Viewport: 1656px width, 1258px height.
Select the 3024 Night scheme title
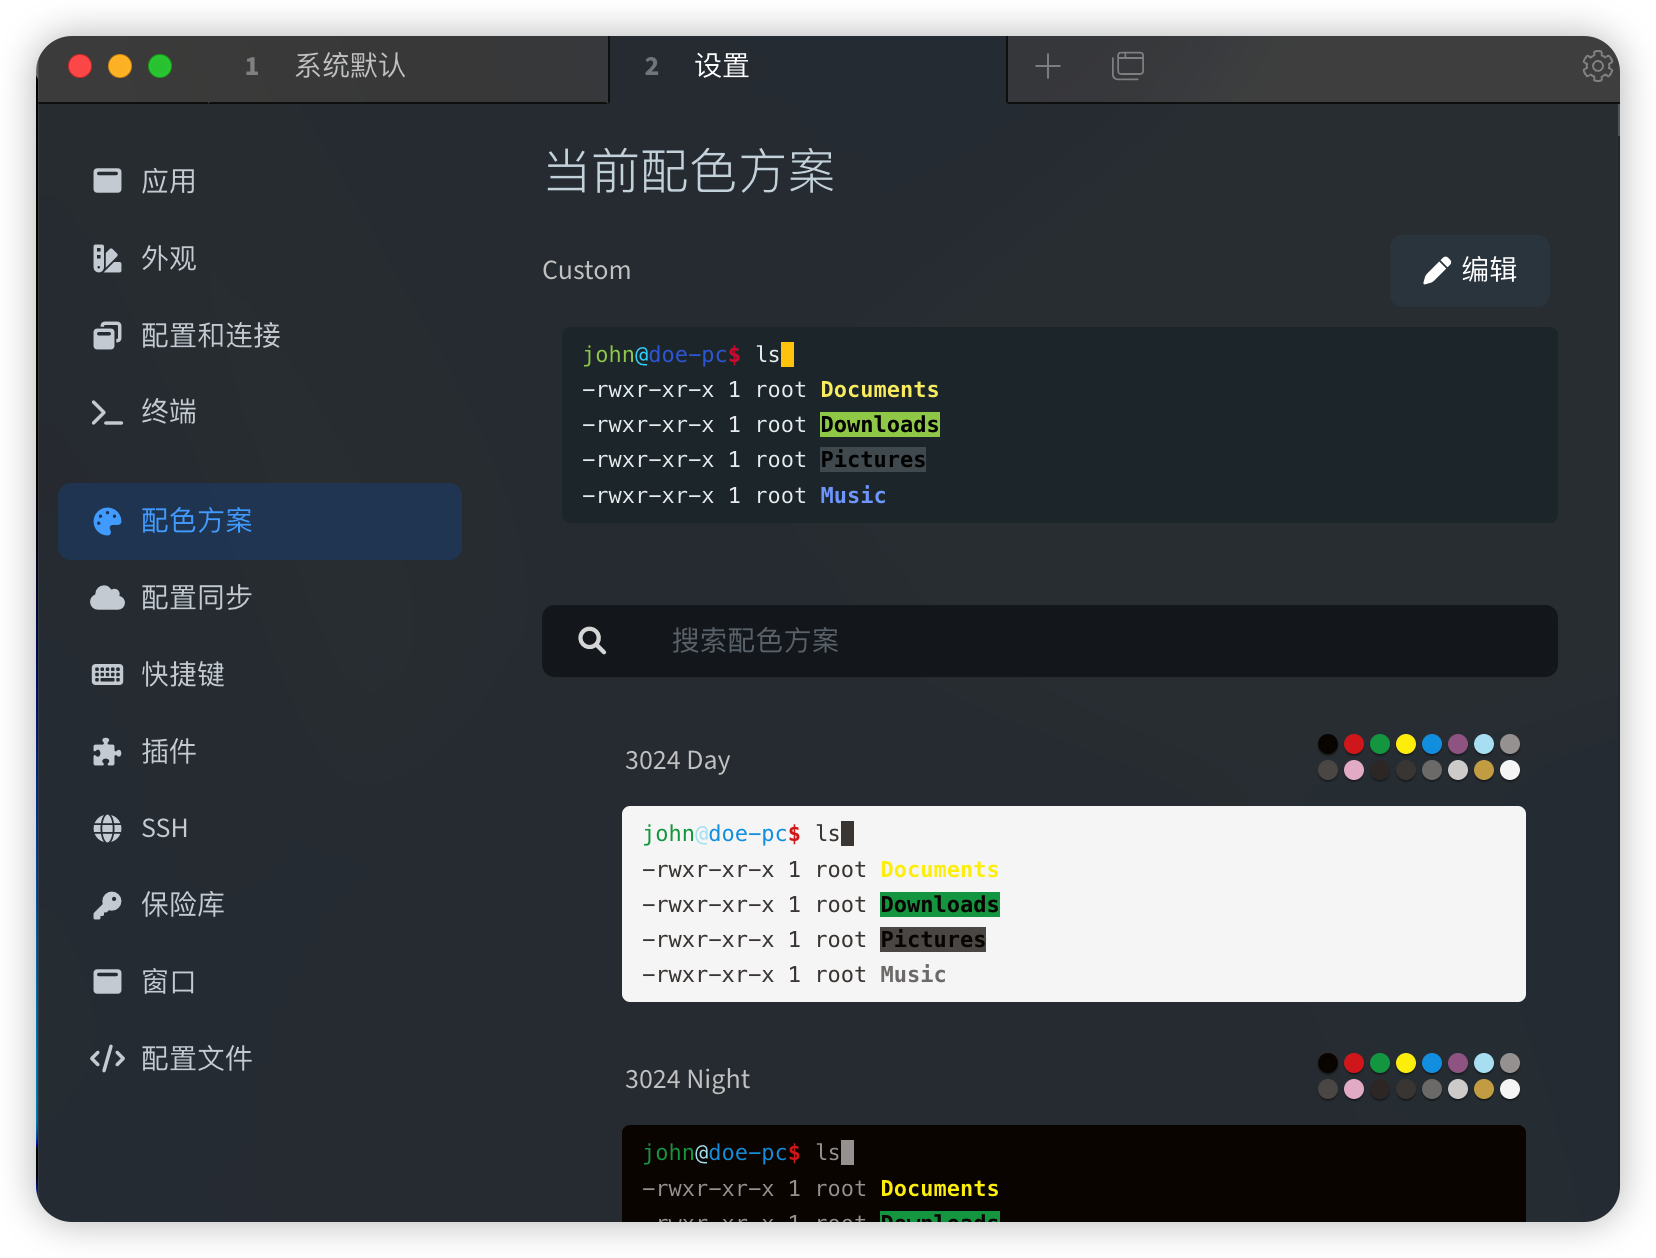click(687, 1080)
